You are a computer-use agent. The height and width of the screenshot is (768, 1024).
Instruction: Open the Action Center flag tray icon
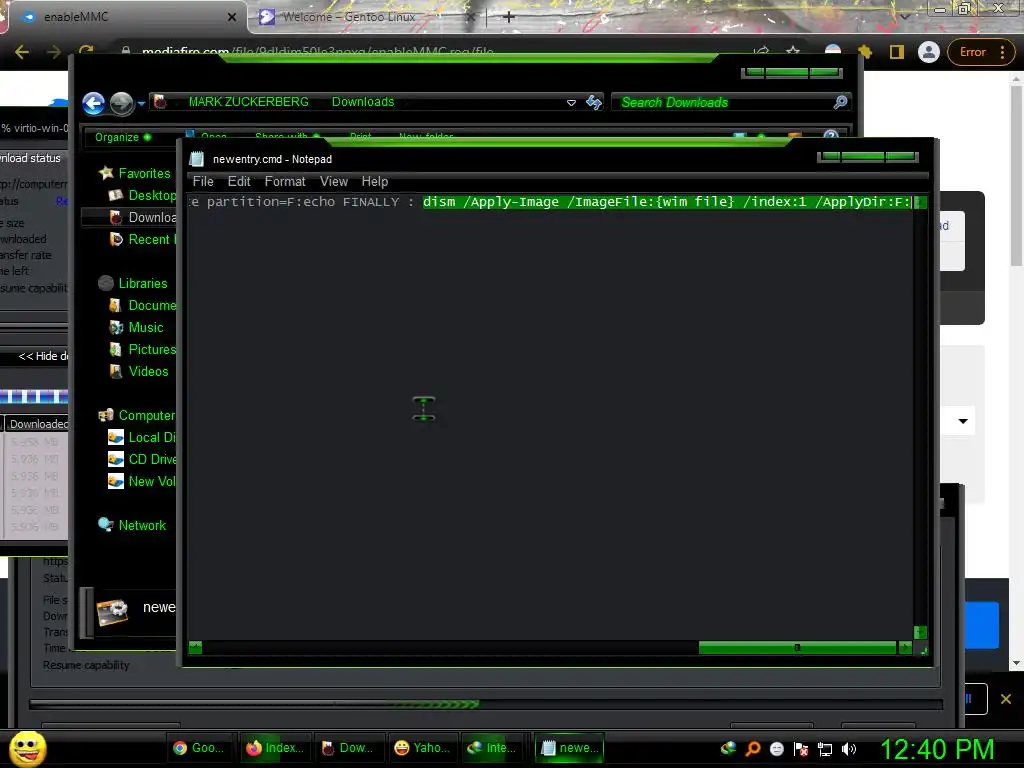[801, 749]
